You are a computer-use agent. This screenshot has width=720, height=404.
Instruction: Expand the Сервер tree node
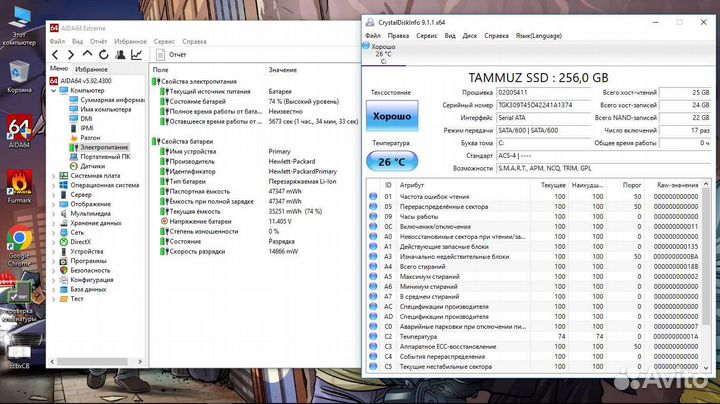pyautogui.click(x=54, y=195)
